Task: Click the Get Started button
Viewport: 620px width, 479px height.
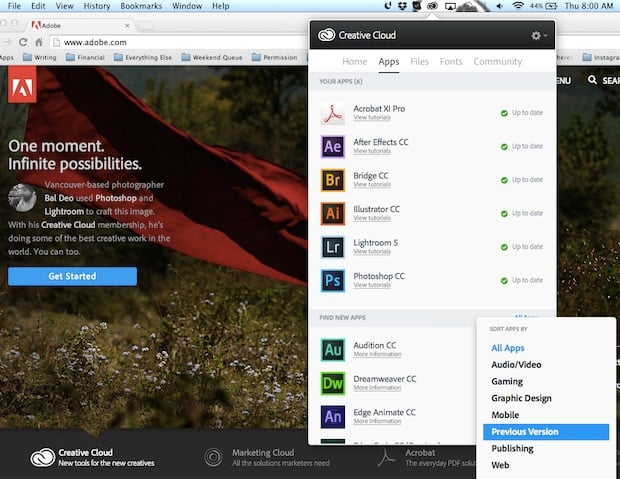Action: (x=72, y=276)
